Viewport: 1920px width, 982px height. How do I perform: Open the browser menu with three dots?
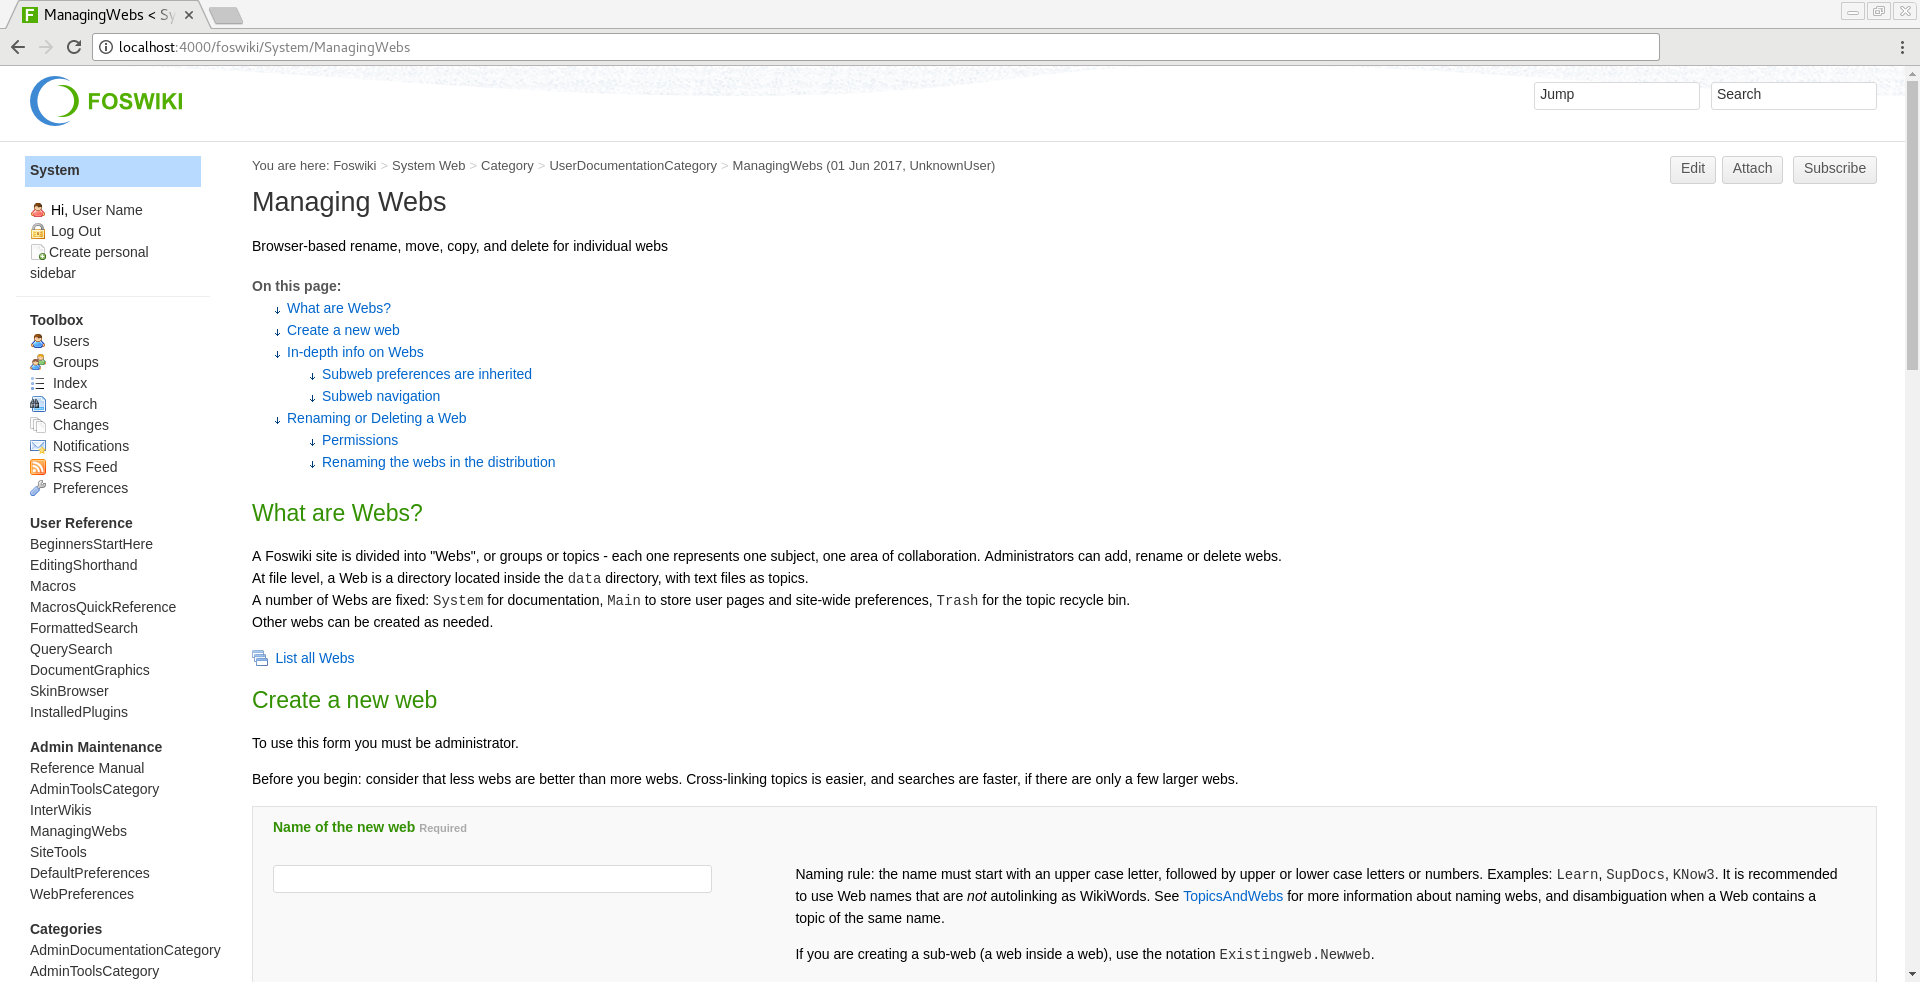point(1902,47)
